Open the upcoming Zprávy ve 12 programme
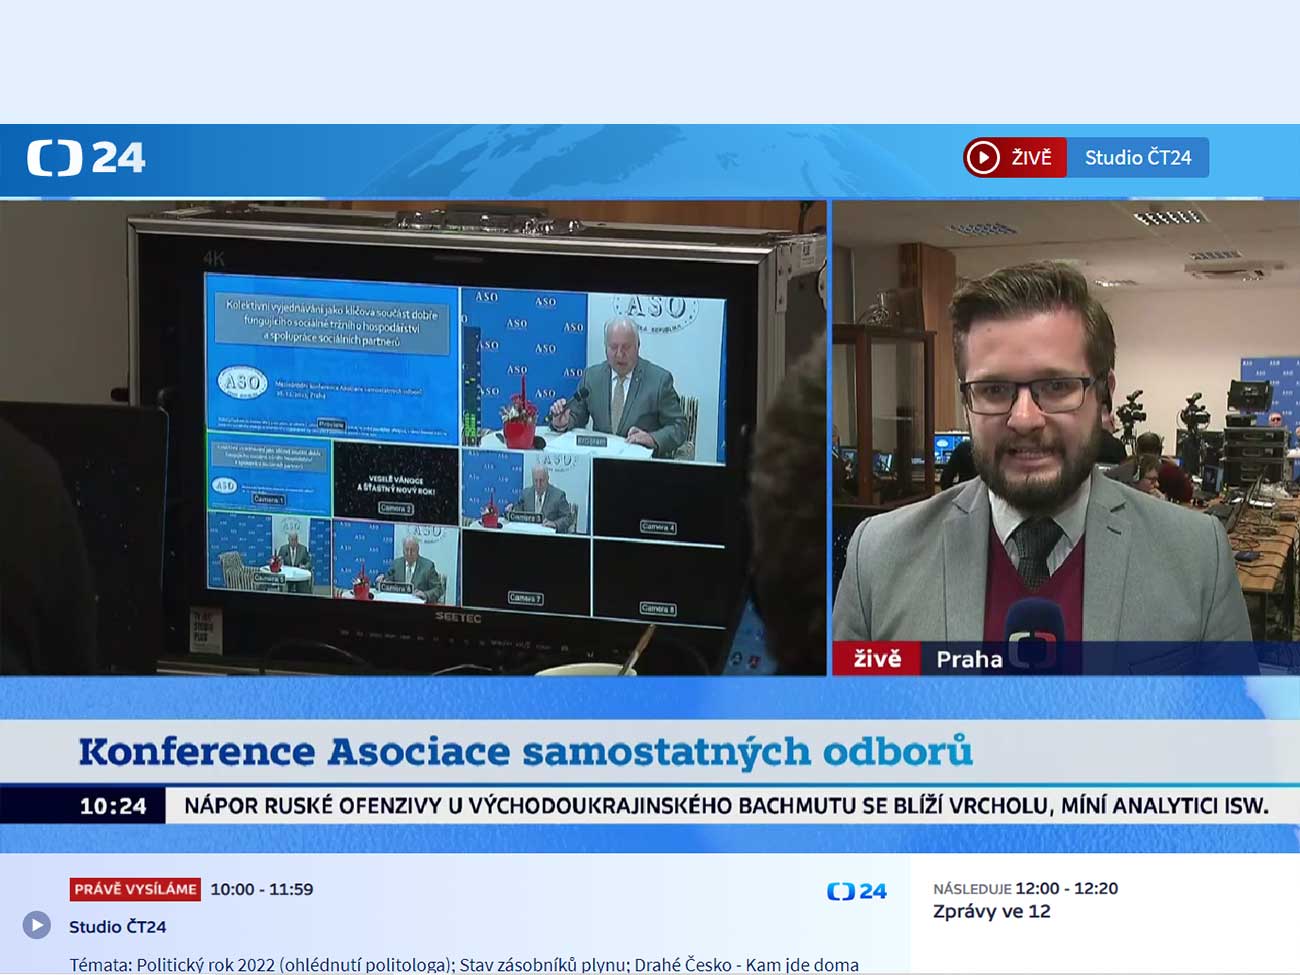 tap(991, 911)
